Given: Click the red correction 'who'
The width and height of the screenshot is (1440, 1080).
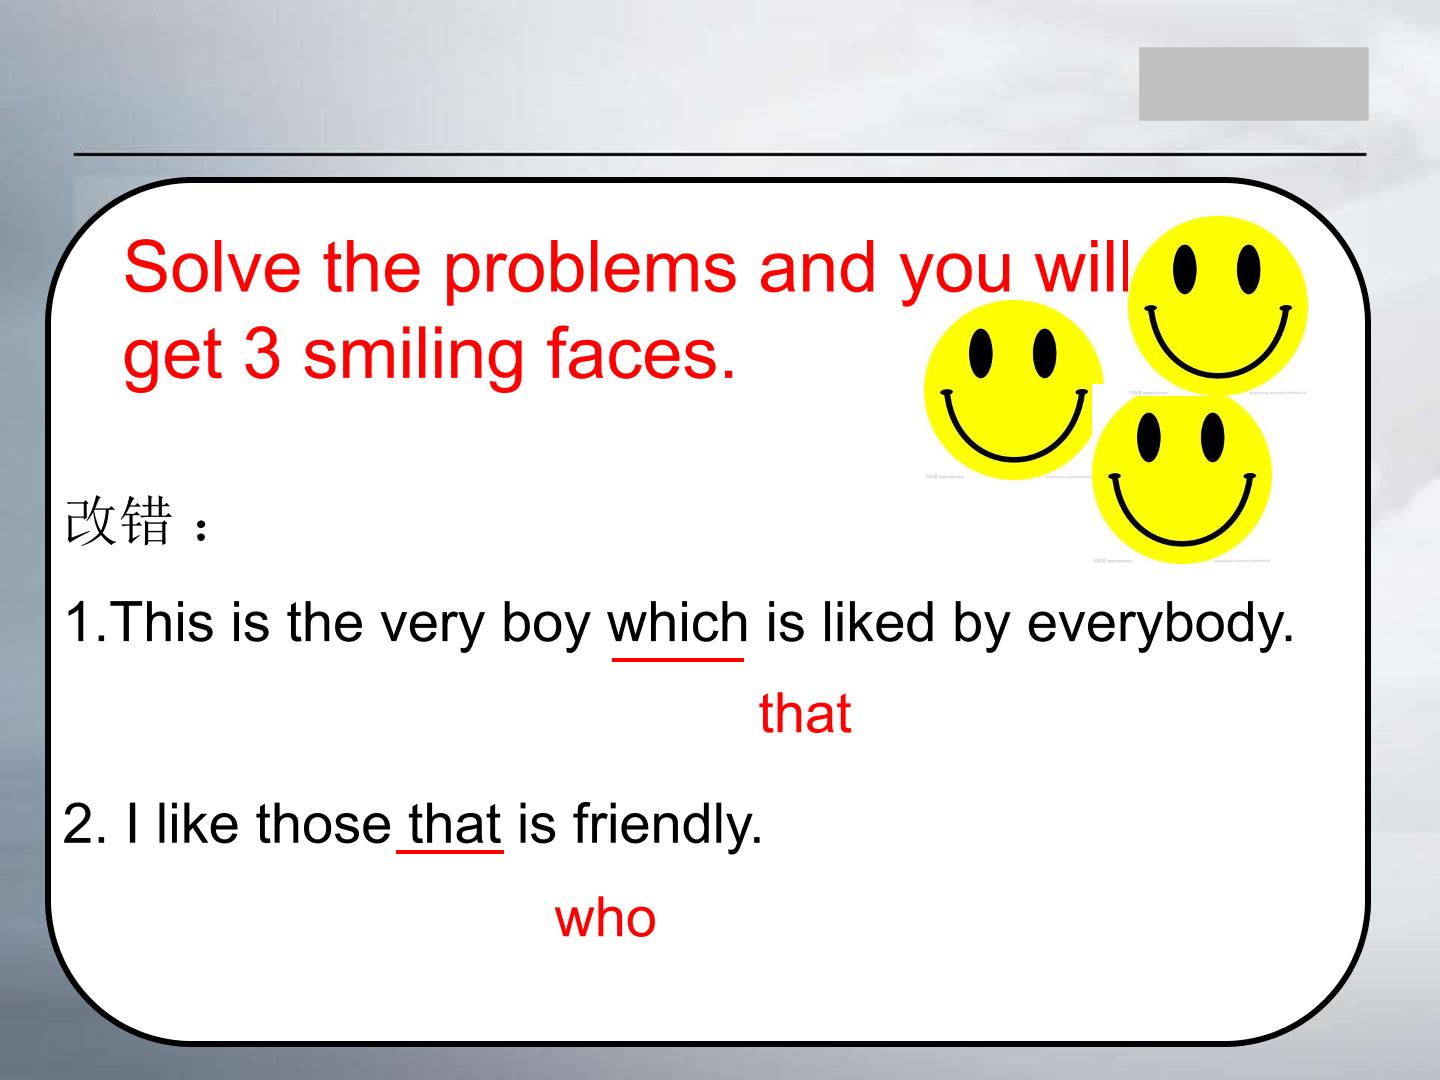Looking at the screenshot, I should [606, 918].
